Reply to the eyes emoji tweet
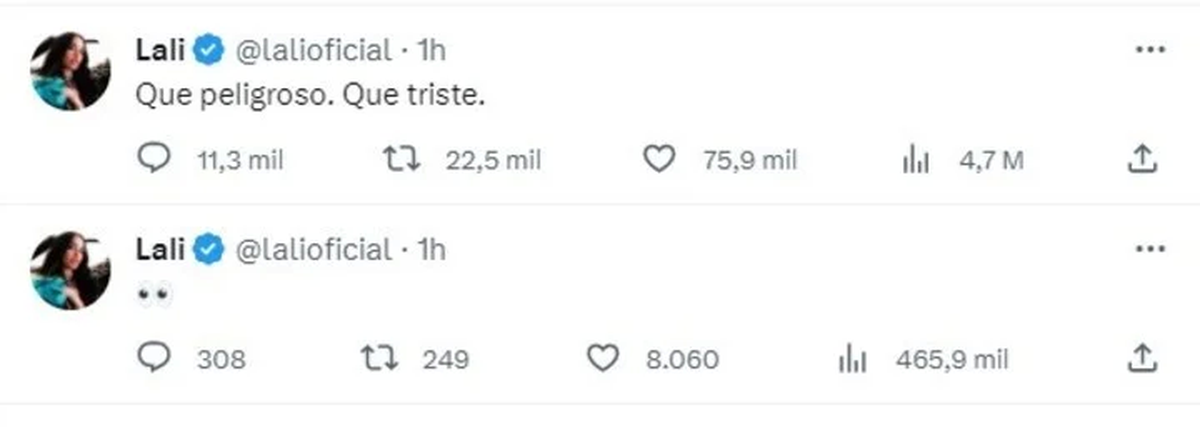Image resolution: width=1200 pixels, height=435 pixels. [x=153, y=358]
